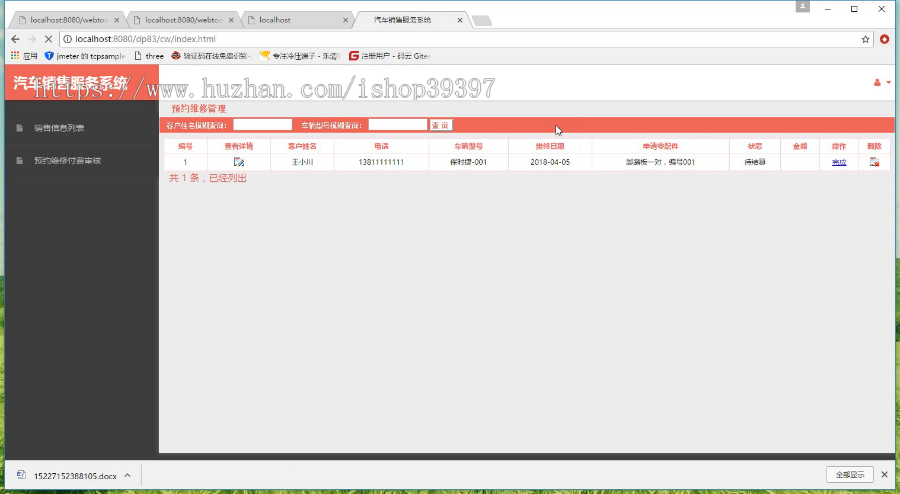
Task: Click the address bar URL
Action: (145, 39)
